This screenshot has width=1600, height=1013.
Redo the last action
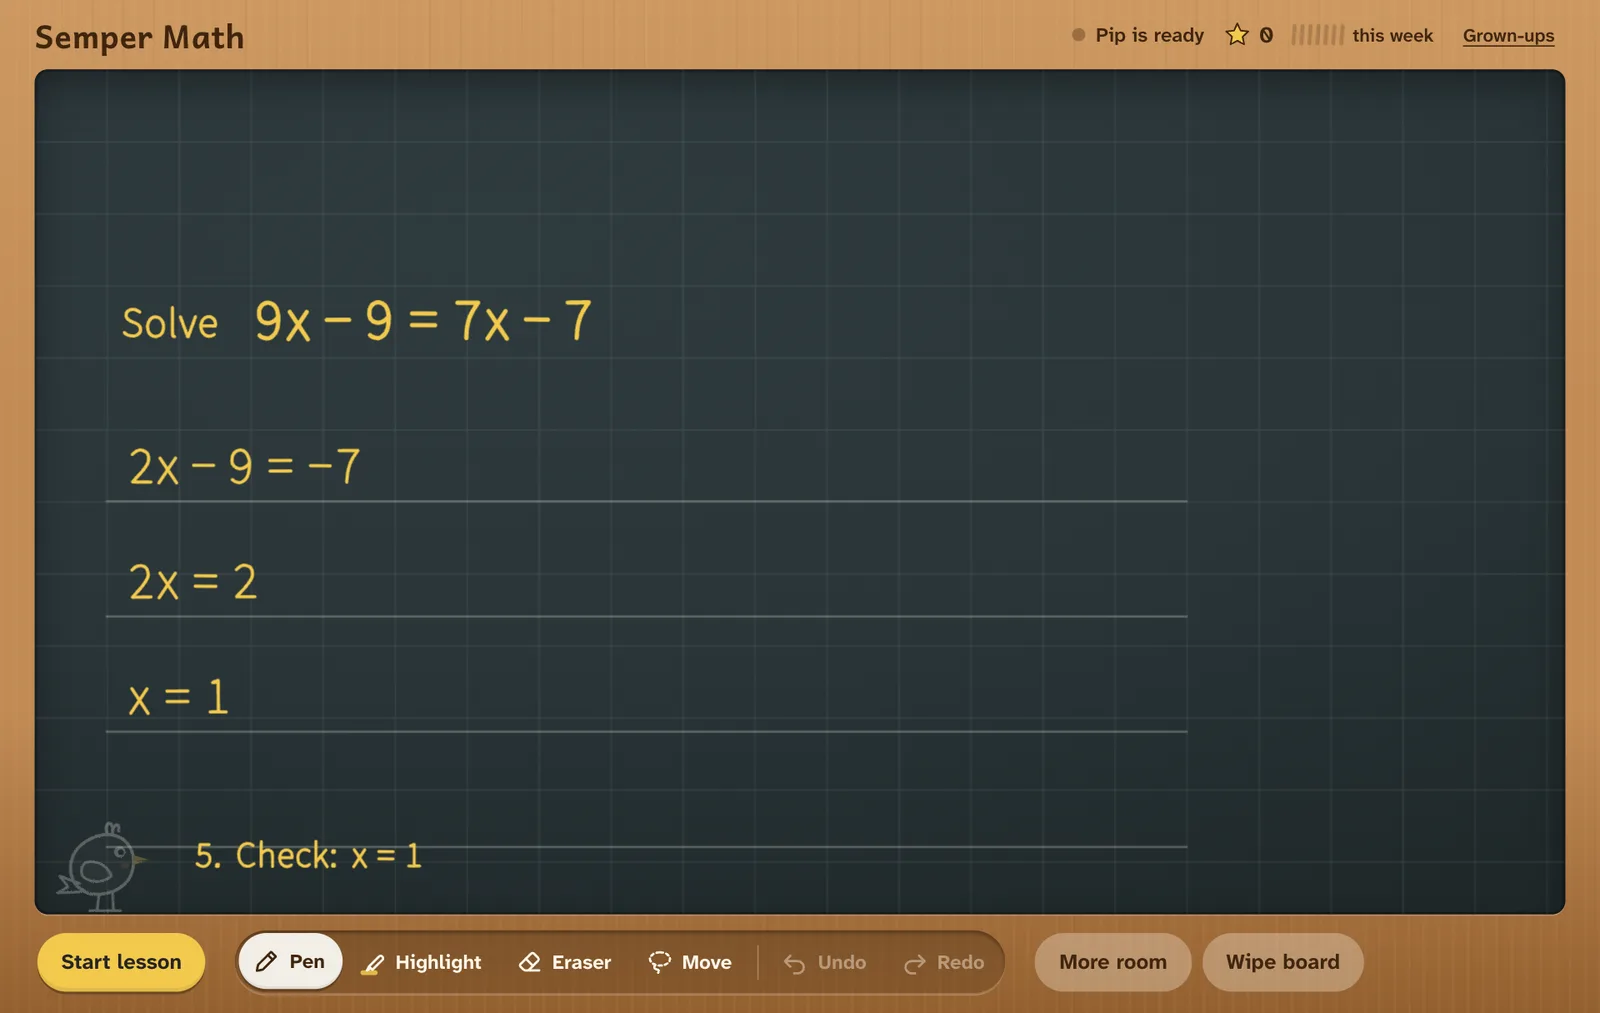[944, 962]
